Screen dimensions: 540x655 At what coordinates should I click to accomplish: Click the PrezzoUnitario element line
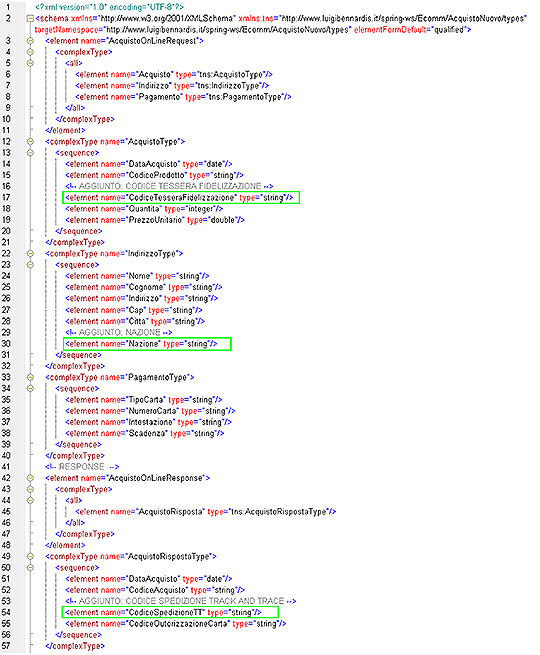[155, 220]
